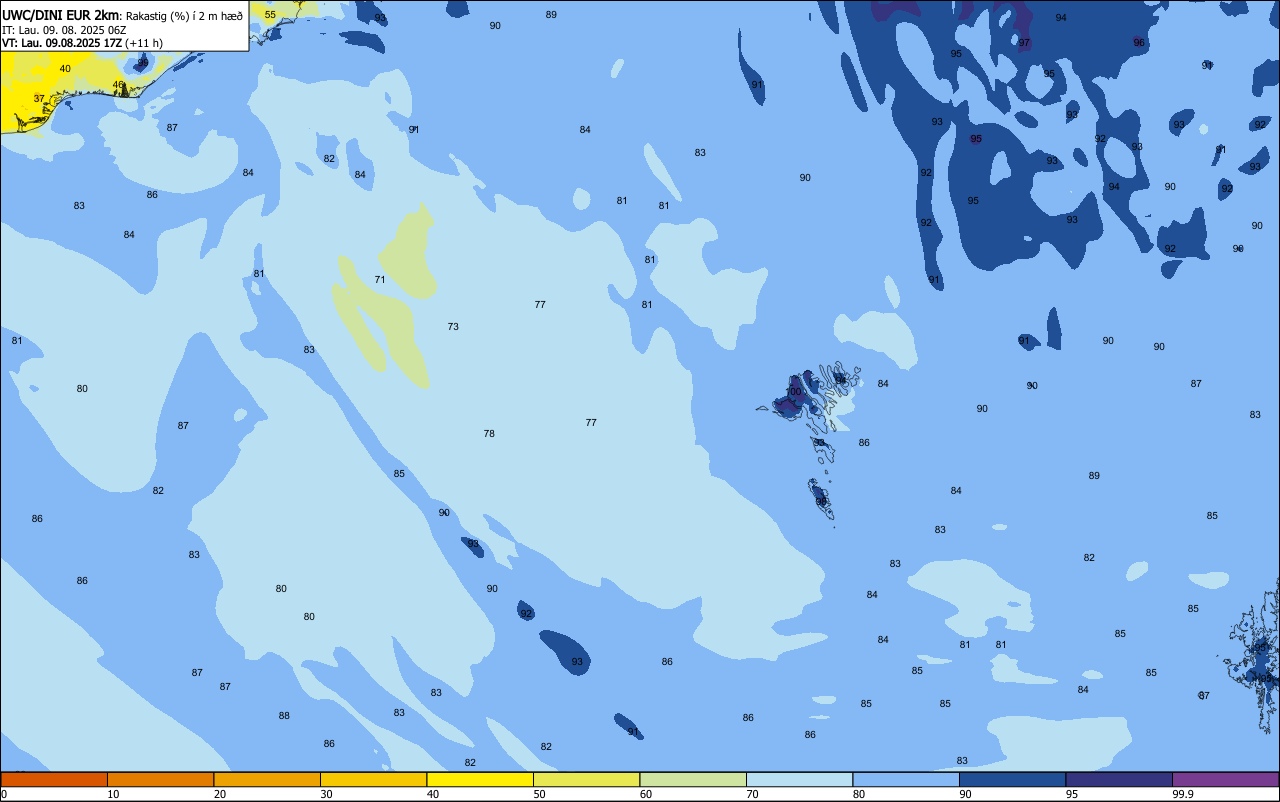
Task: Click the 0–10 dark red legend swatch
Action: point(54,779)
